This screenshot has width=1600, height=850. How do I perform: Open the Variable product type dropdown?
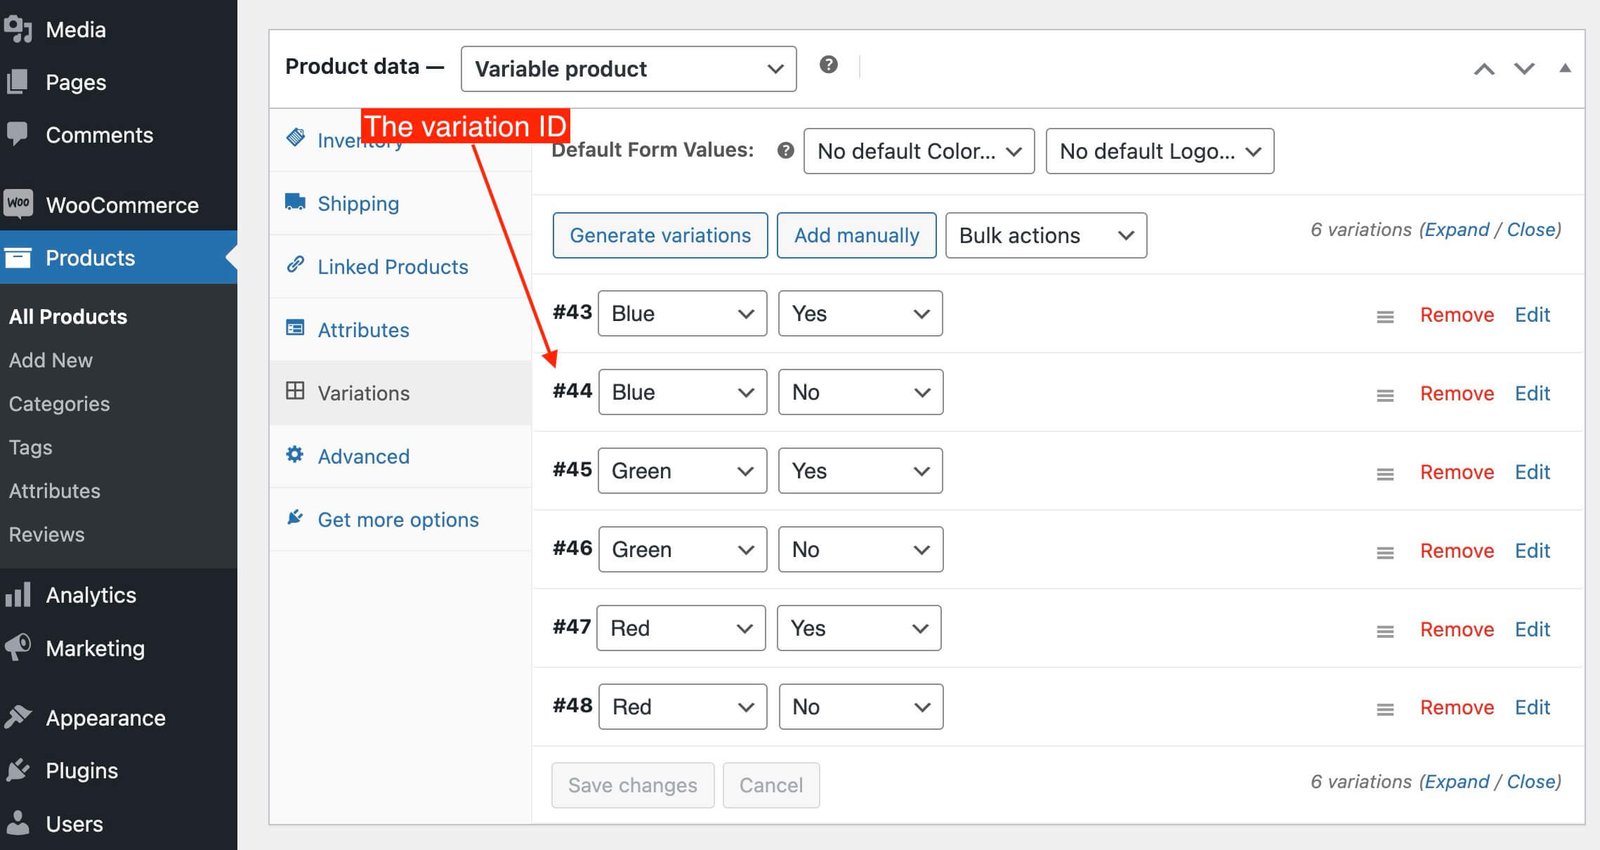click(x=629, y=69)
